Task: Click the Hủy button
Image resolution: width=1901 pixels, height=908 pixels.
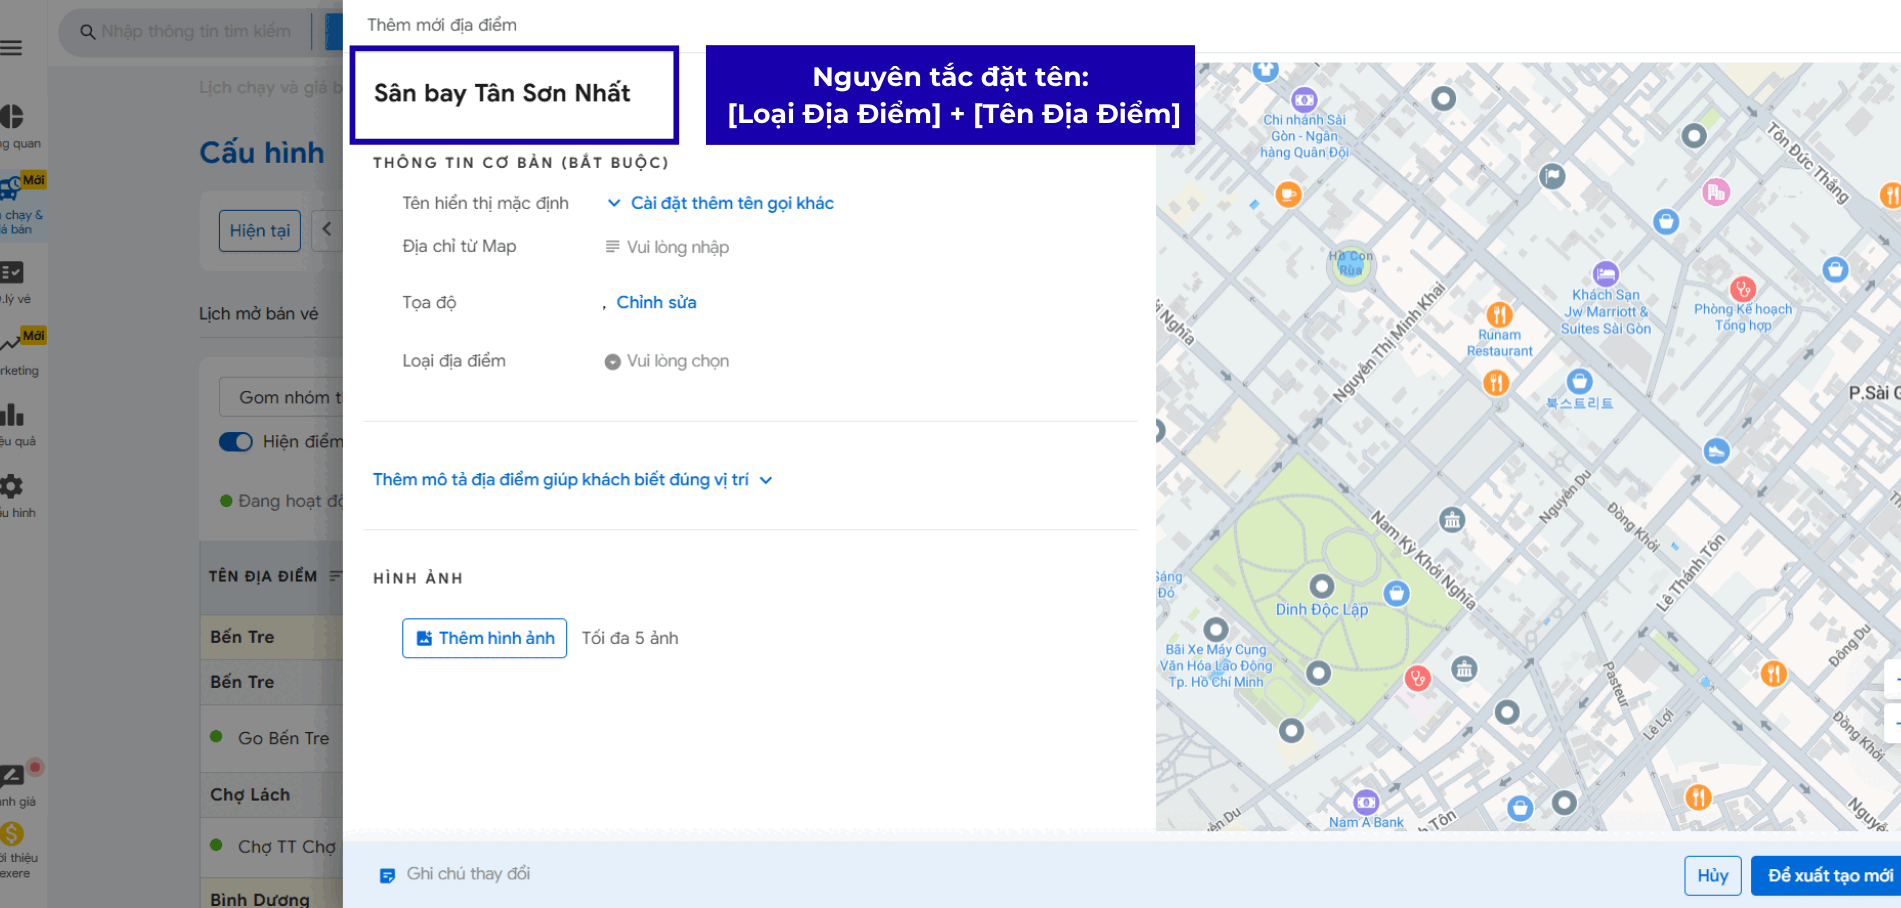Action: [x=1712, y=876]
